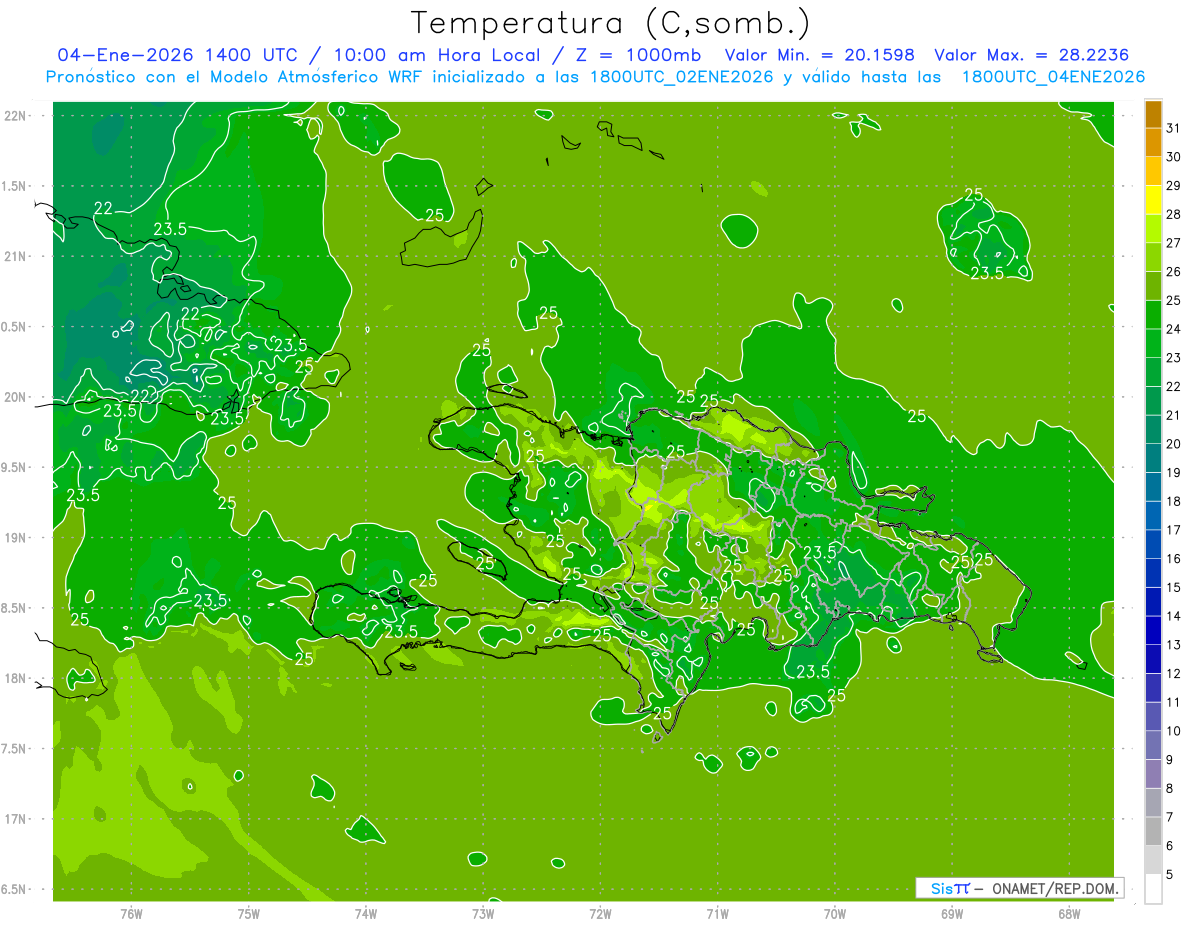Click the dark blue colorbar segment between 13 and 14

point(1153,630)
